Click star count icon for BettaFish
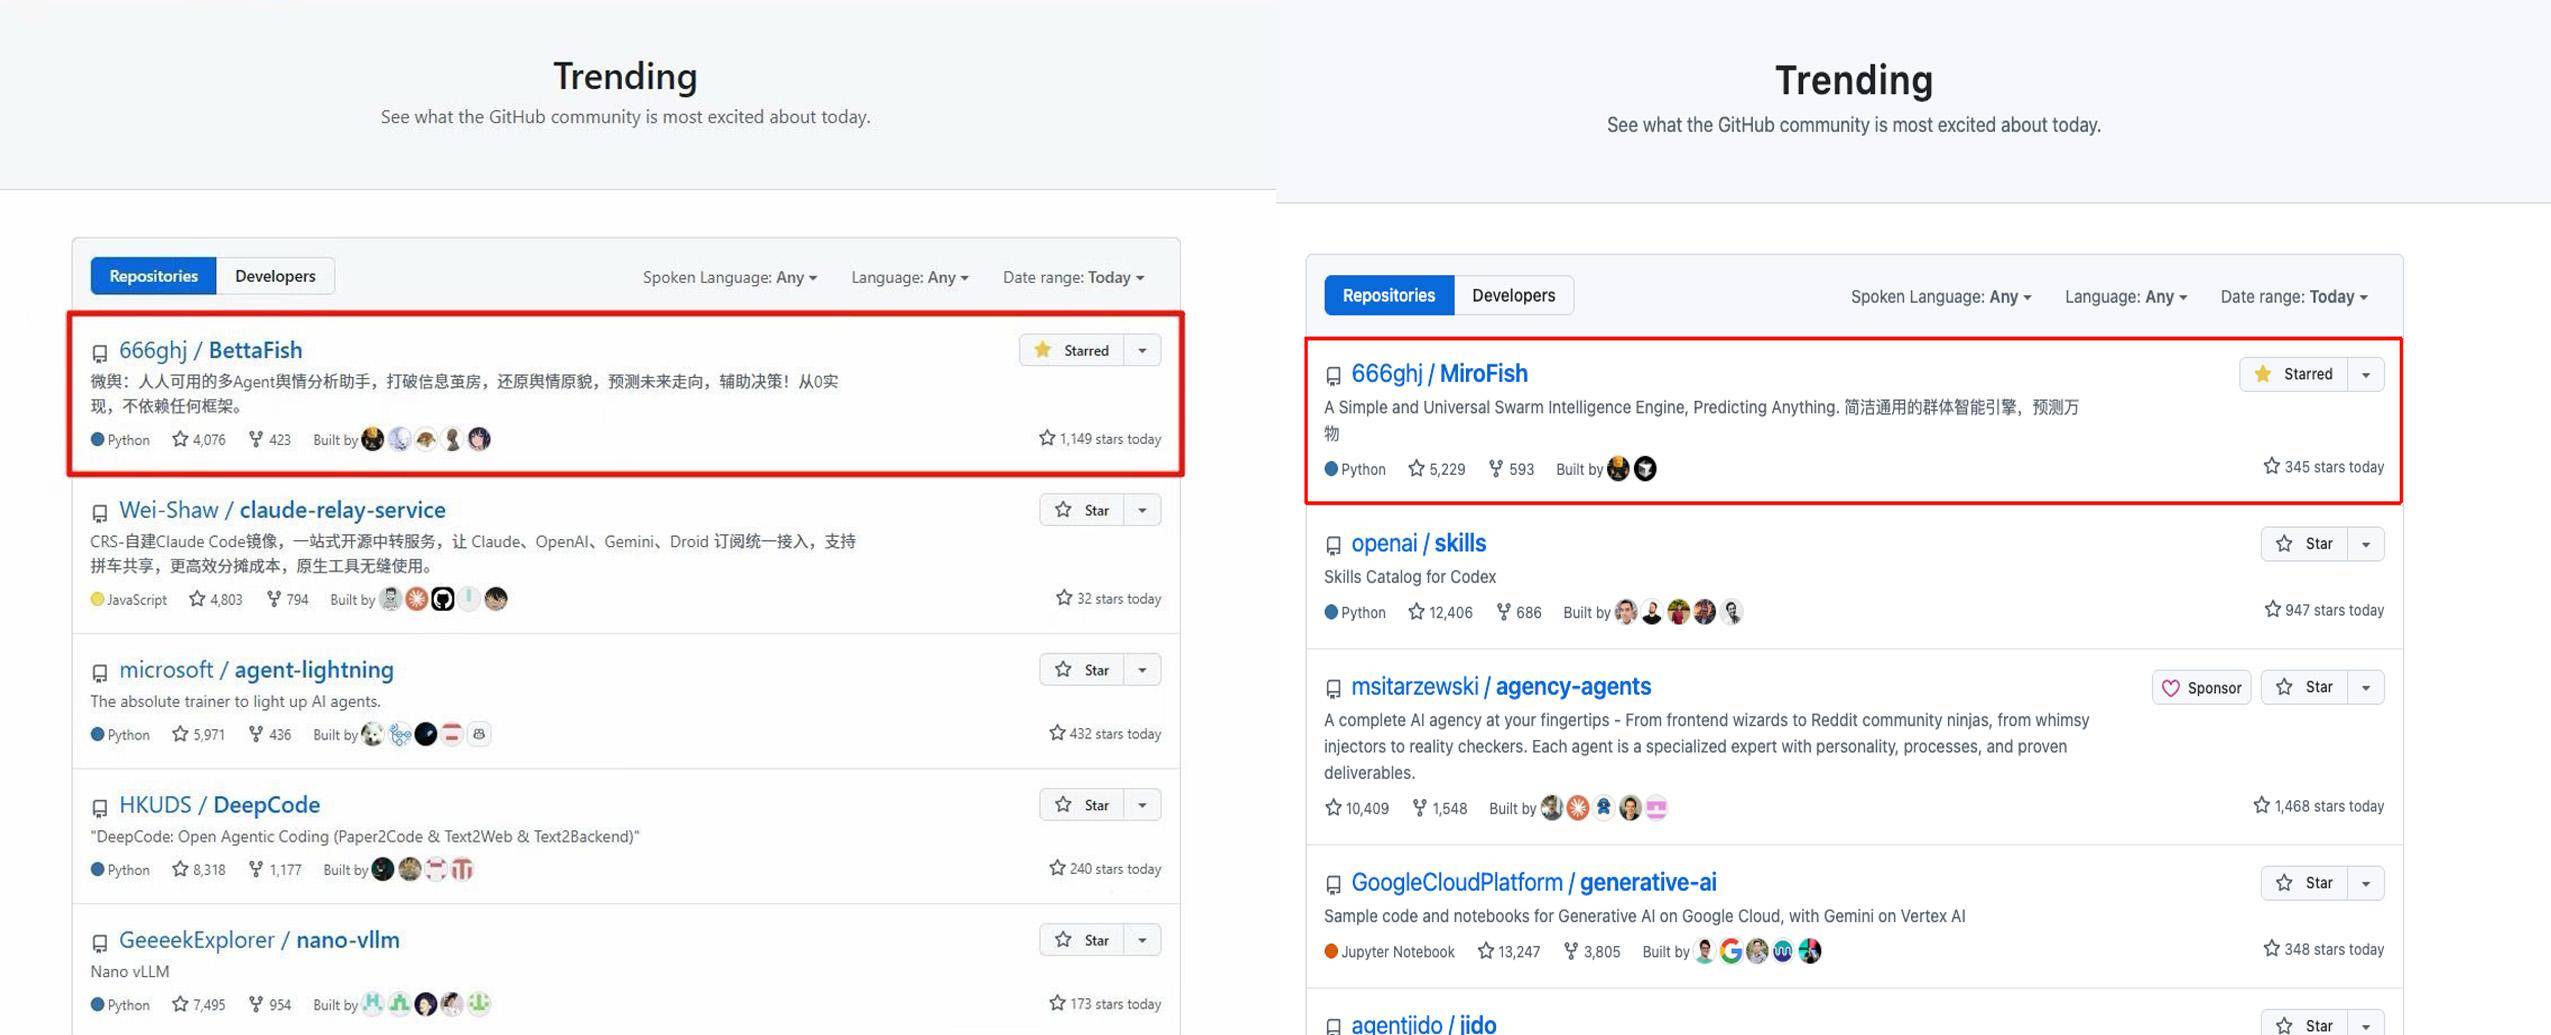The width and height of the screenshot is (2551, 1035). click(x=180, y=439)
